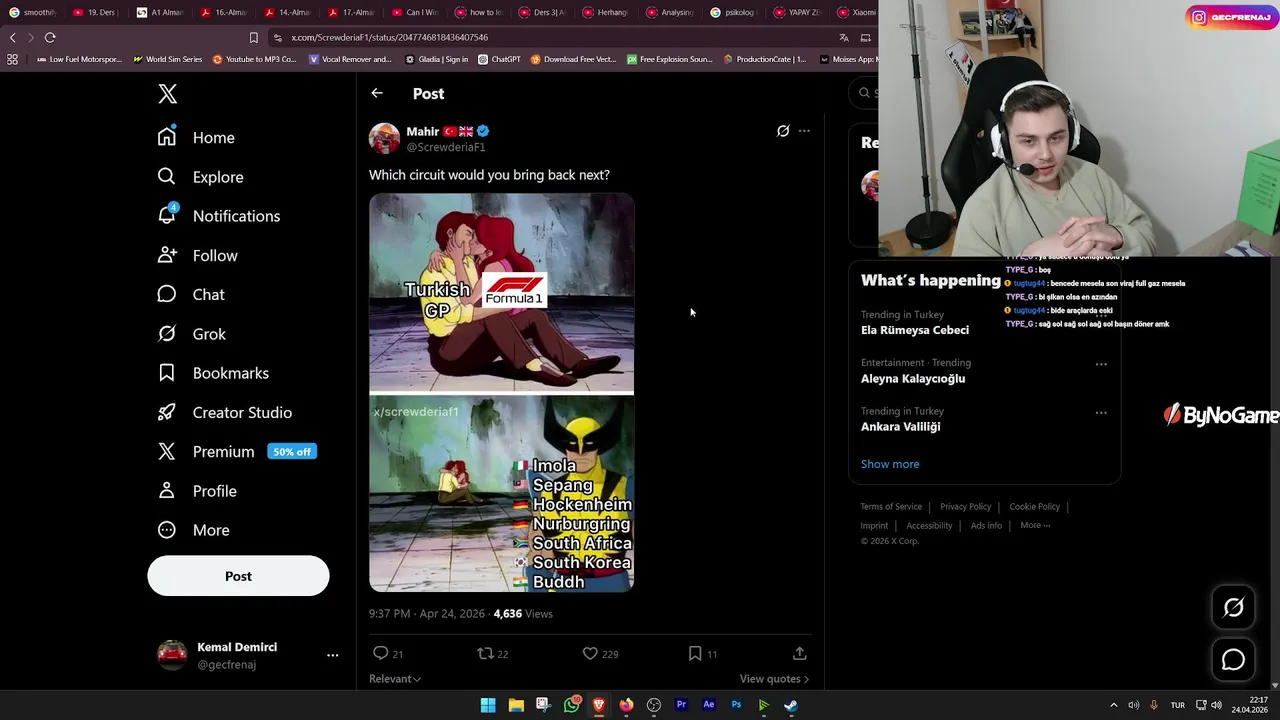Switch to the smoothify browser tab

pyautogui.click(x=32, y=12)
